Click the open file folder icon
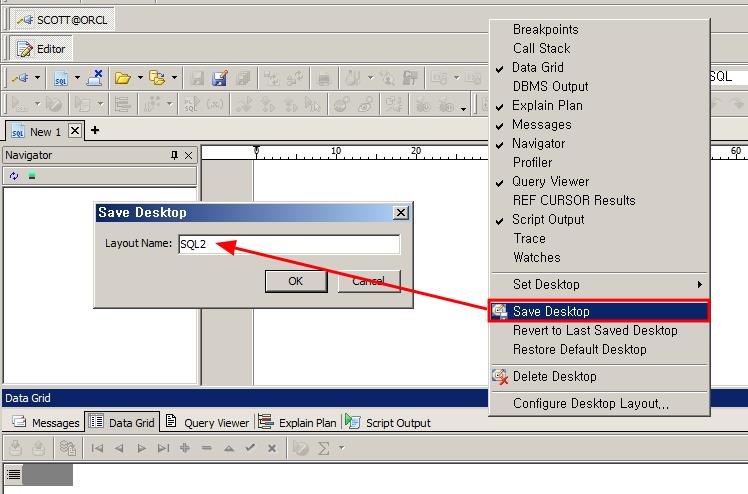The height and width of the screenshot is (494, 748). coord(122,78)
